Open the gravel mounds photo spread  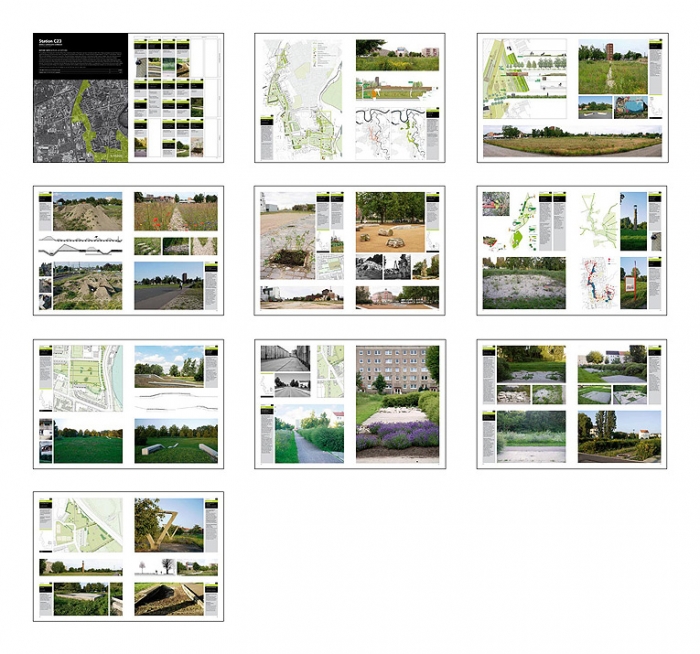click(x=129, y=251)
